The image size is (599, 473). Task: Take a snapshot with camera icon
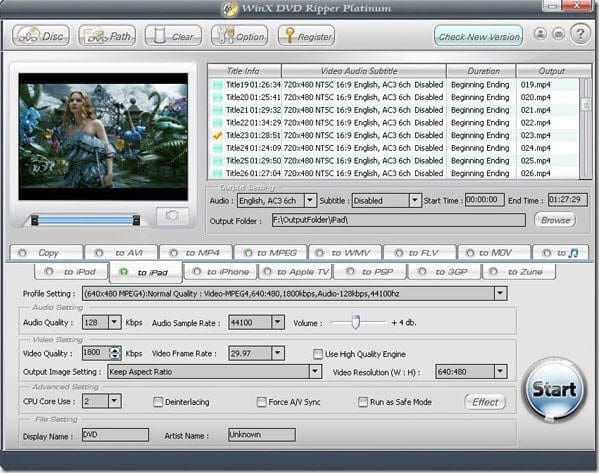click(172, 216)
